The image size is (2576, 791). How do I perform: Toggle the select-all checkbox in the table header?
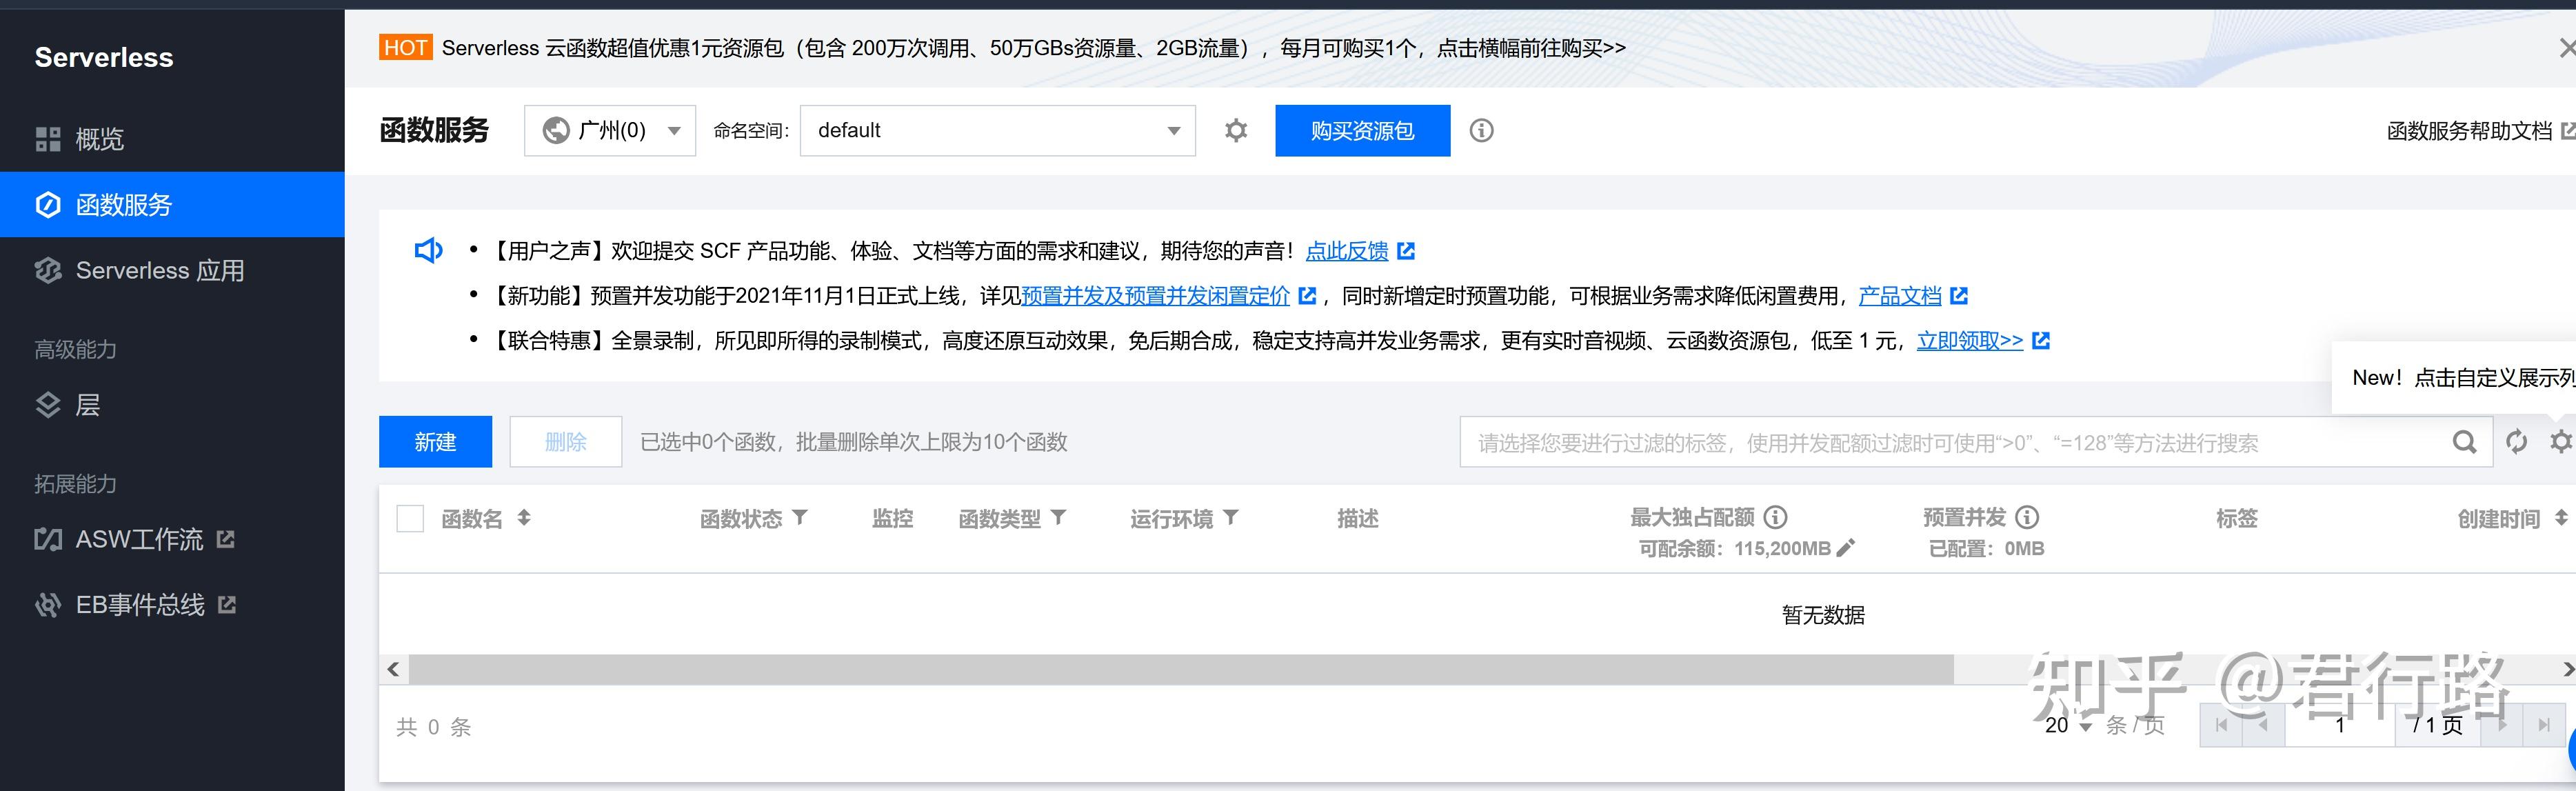[x=409, y=518]
